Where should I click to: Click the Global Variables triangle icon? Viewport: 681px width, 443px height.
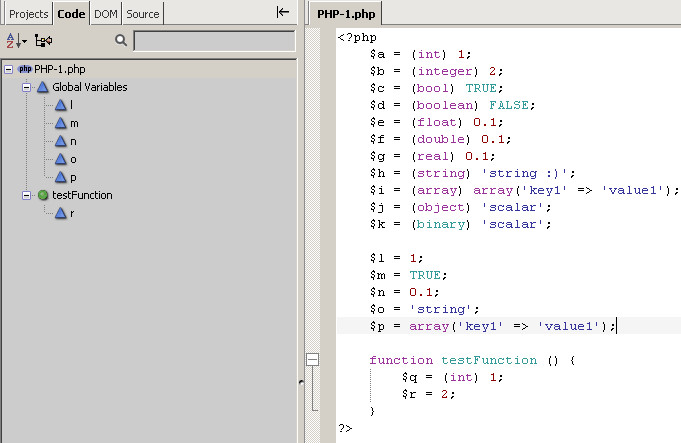click(x=43, y=87)
